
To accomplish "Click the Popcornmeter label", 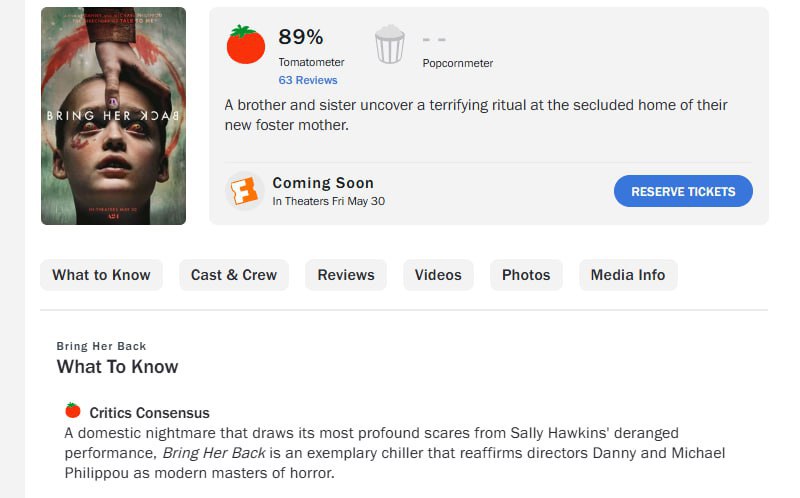I will pos(458,63).
